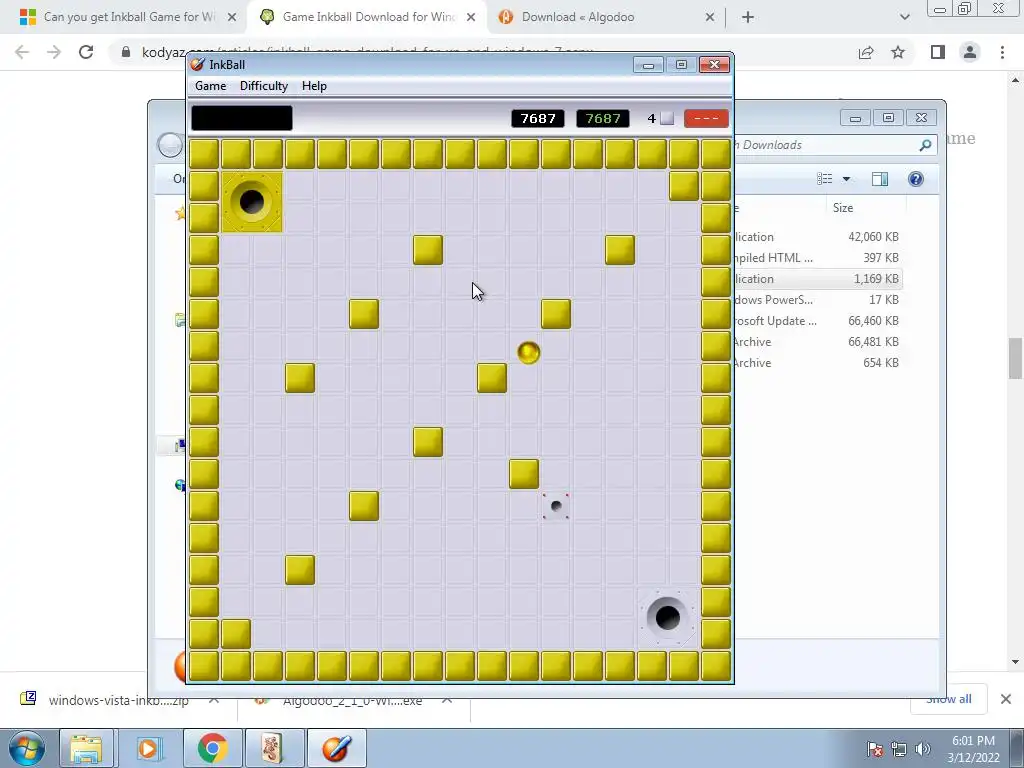The image size is (1024, 768).
Task: Open the Chrome three-dot menu
Action: pos(1002,52)
